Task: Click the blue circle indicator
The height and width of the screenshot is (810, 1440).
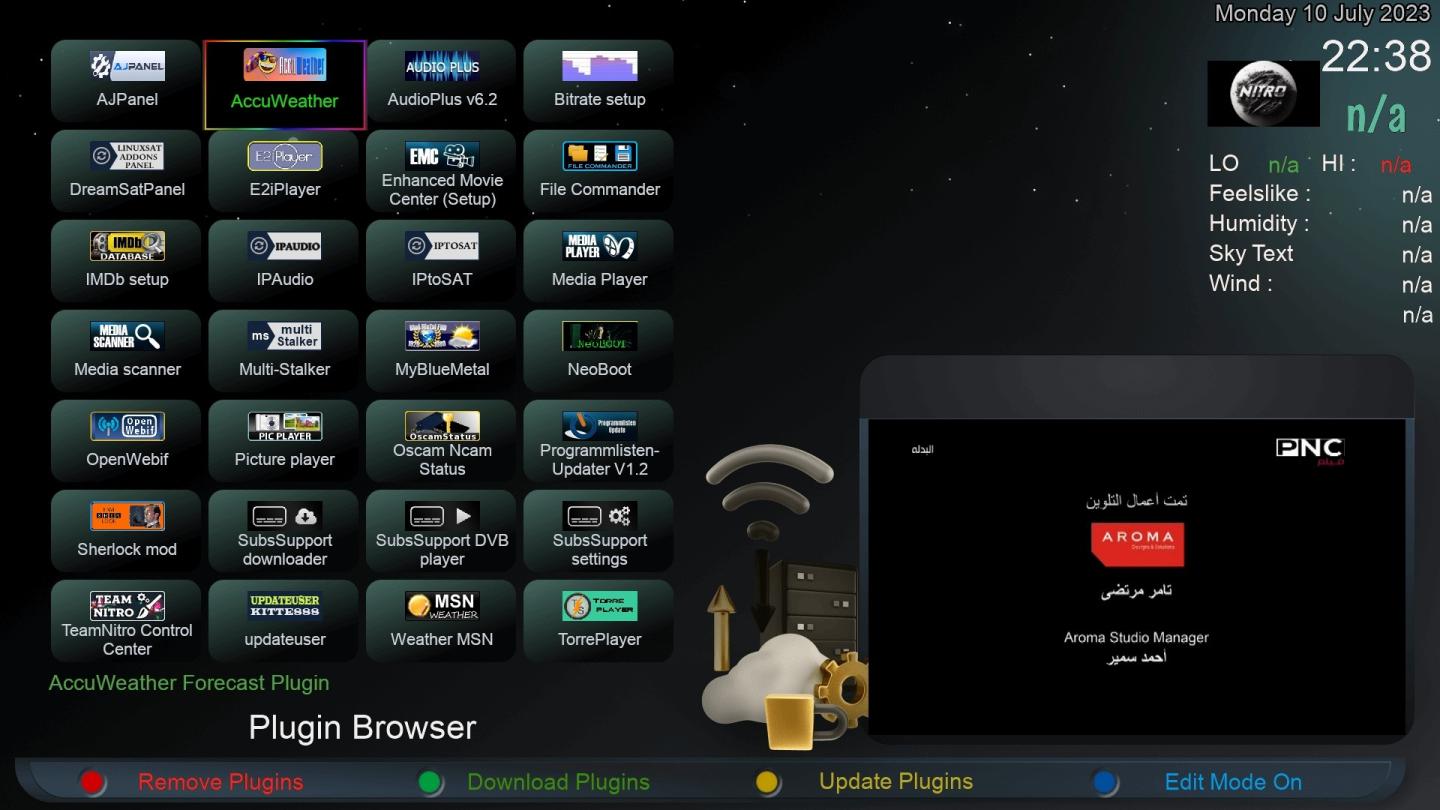Action: (1105, 782)
